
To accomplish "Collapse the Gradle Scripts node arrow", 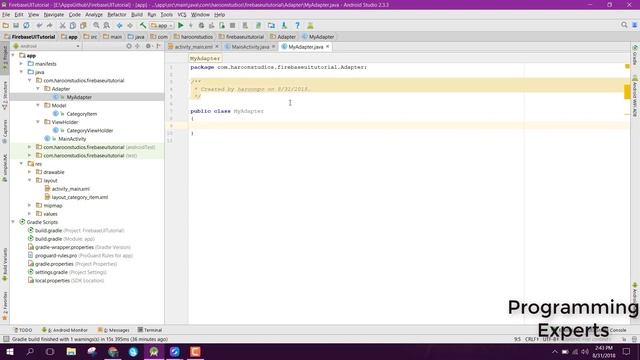I will coord(13,222).
